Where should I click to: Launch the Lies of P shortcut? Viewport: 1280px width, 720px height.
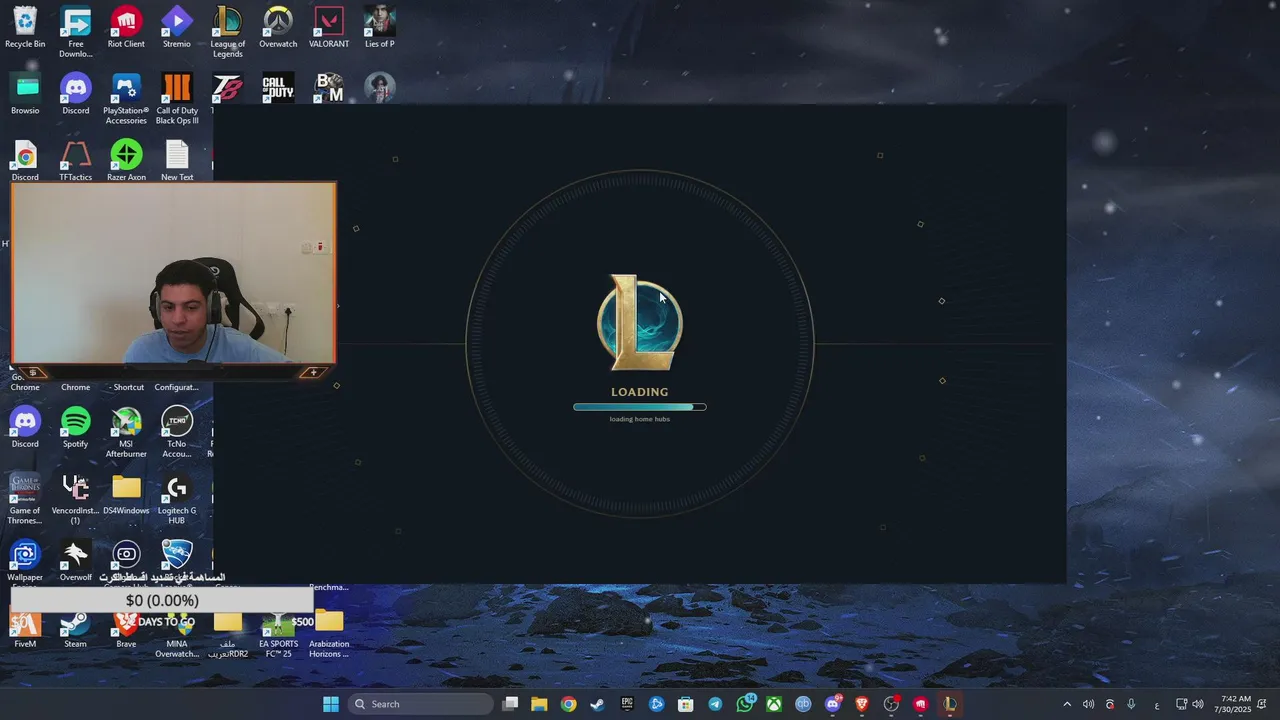tap(379, 27)
